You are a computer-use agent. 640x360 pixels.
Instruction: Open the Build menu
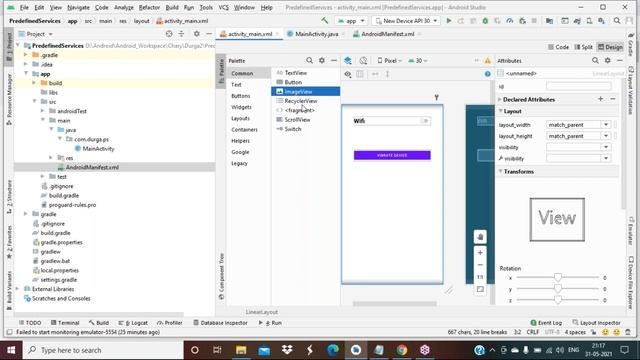[172, 7]
